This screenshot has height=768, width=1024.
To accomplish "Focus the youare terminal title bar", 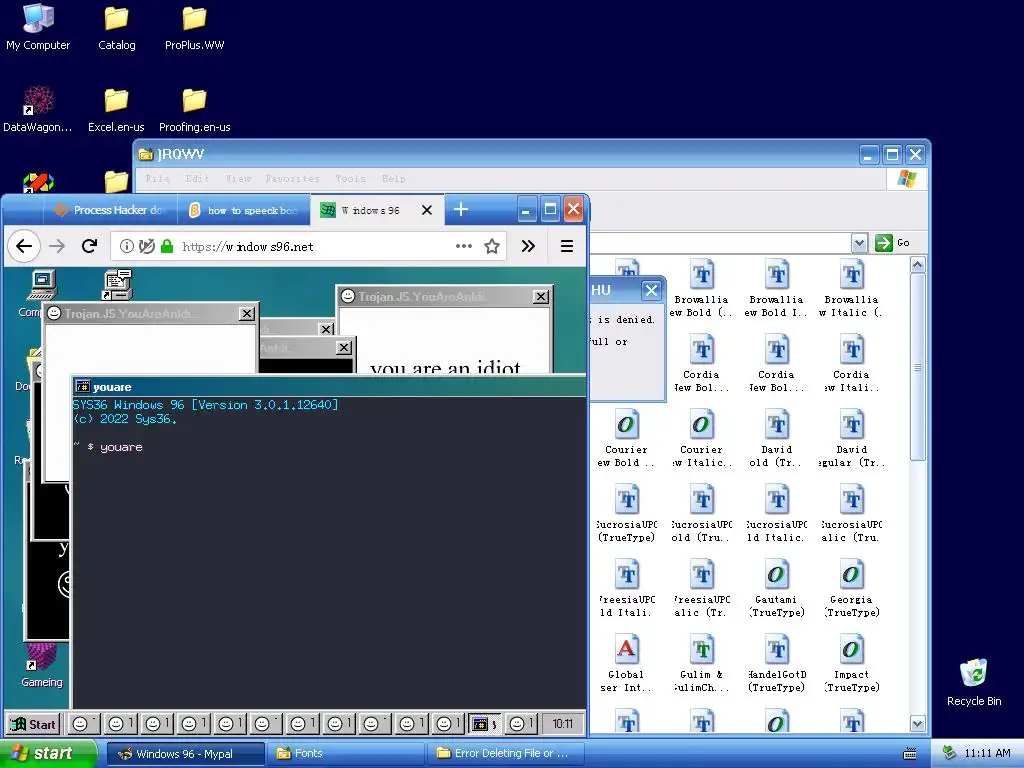I will (x=328, y=387).
